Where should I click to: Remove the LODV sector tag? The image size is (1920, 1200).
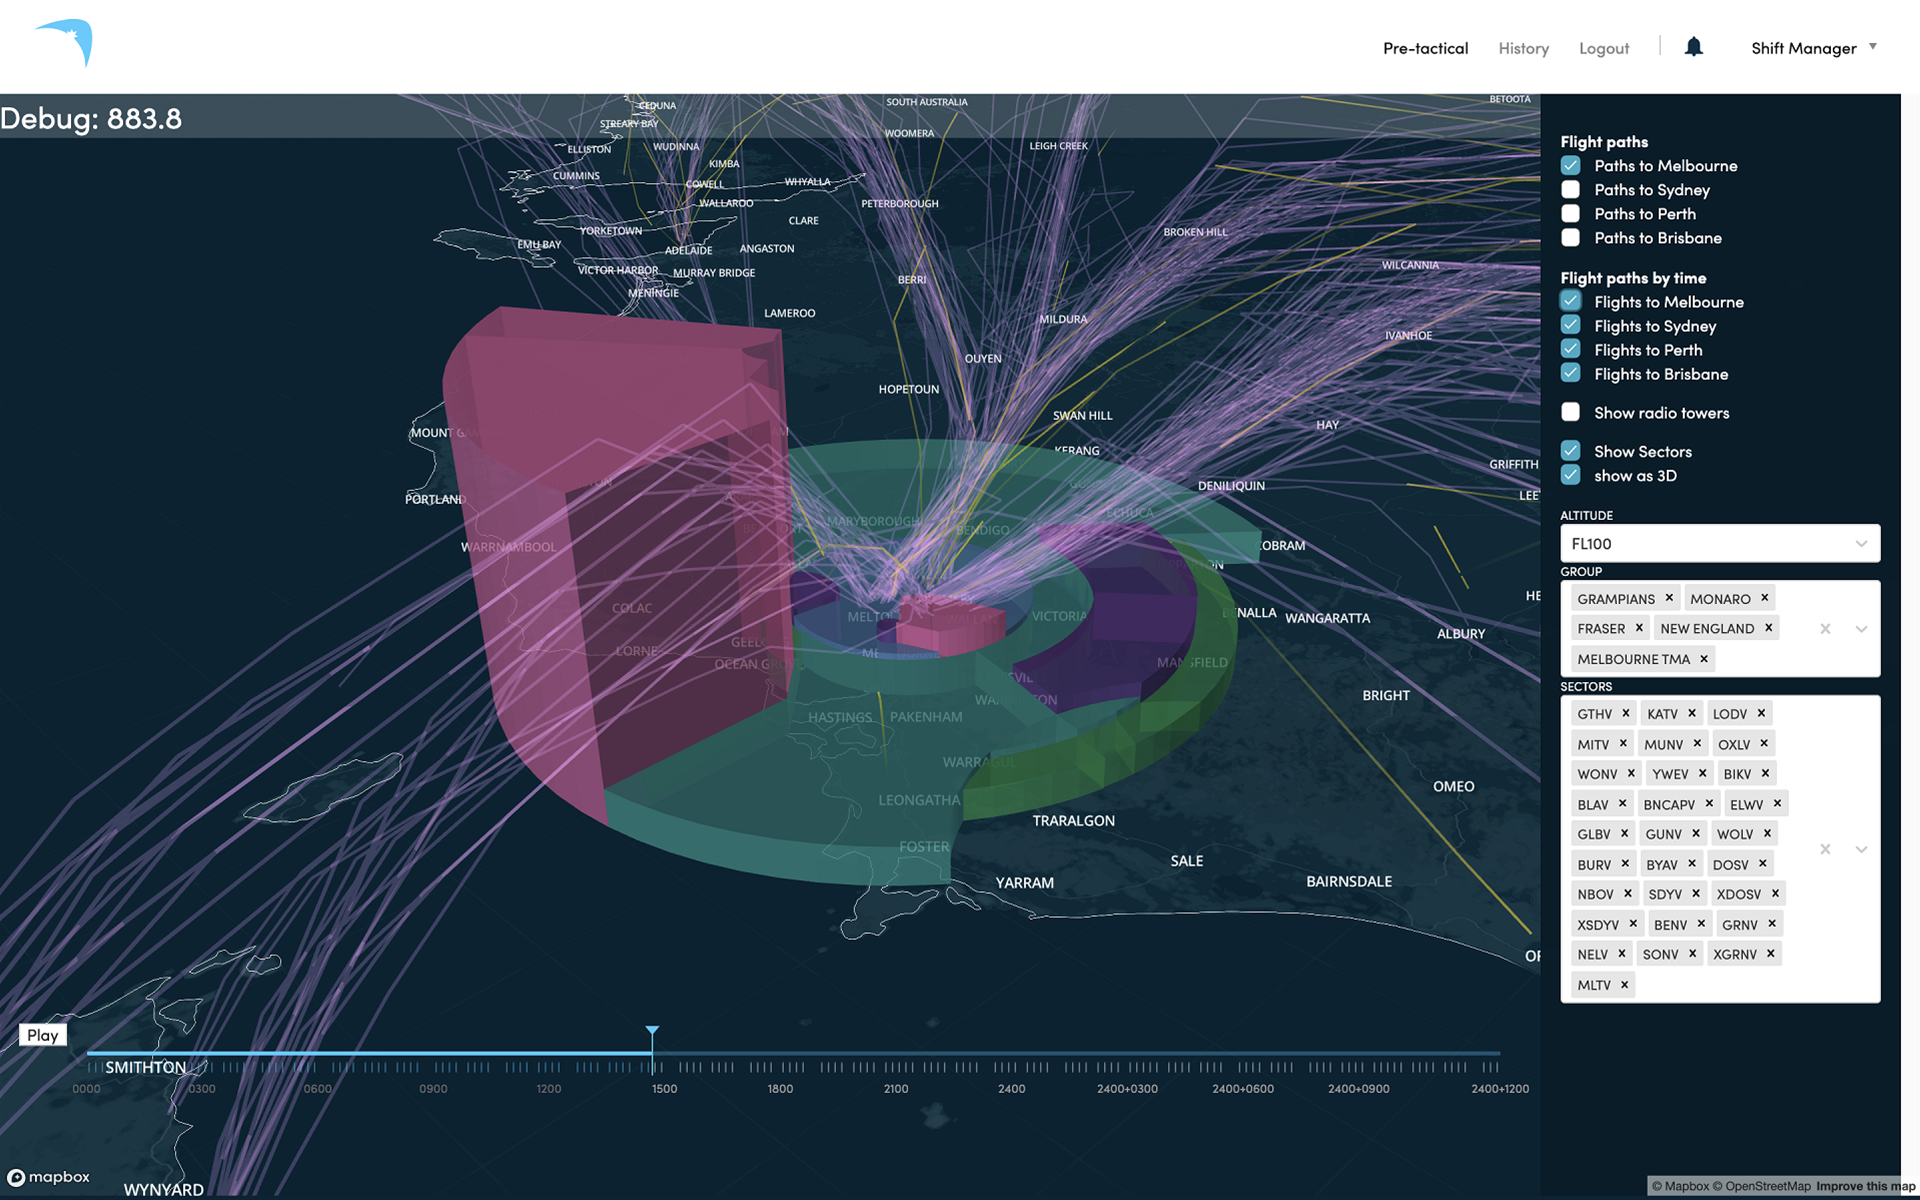click(x=1761, y=713)
